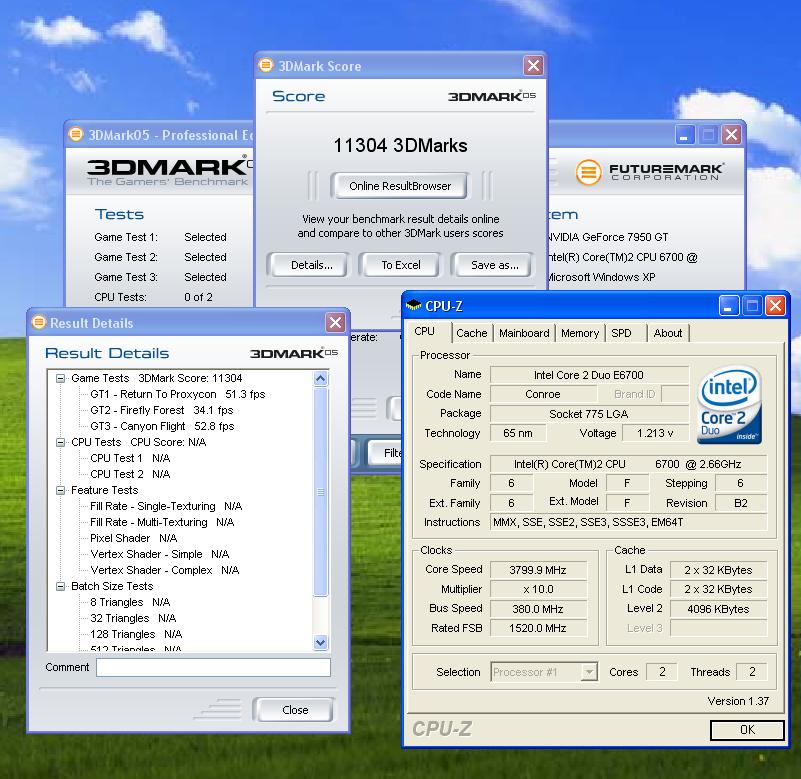Click the Result Details scrollbar thumb
The height and width of the screenshot is (779, 801).
321,491
